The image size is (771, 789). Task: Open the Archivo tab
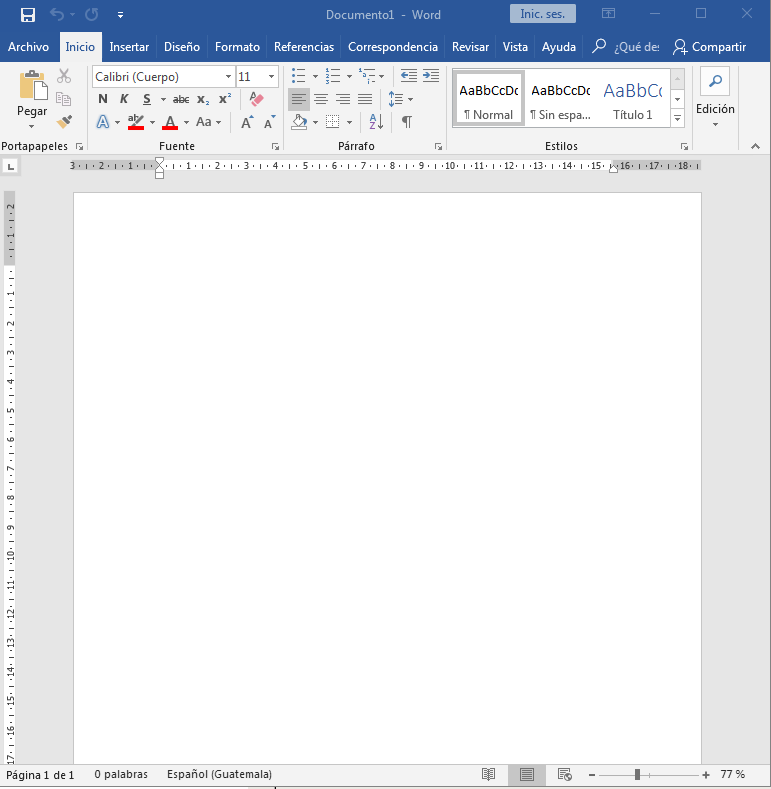click(28, 47)
